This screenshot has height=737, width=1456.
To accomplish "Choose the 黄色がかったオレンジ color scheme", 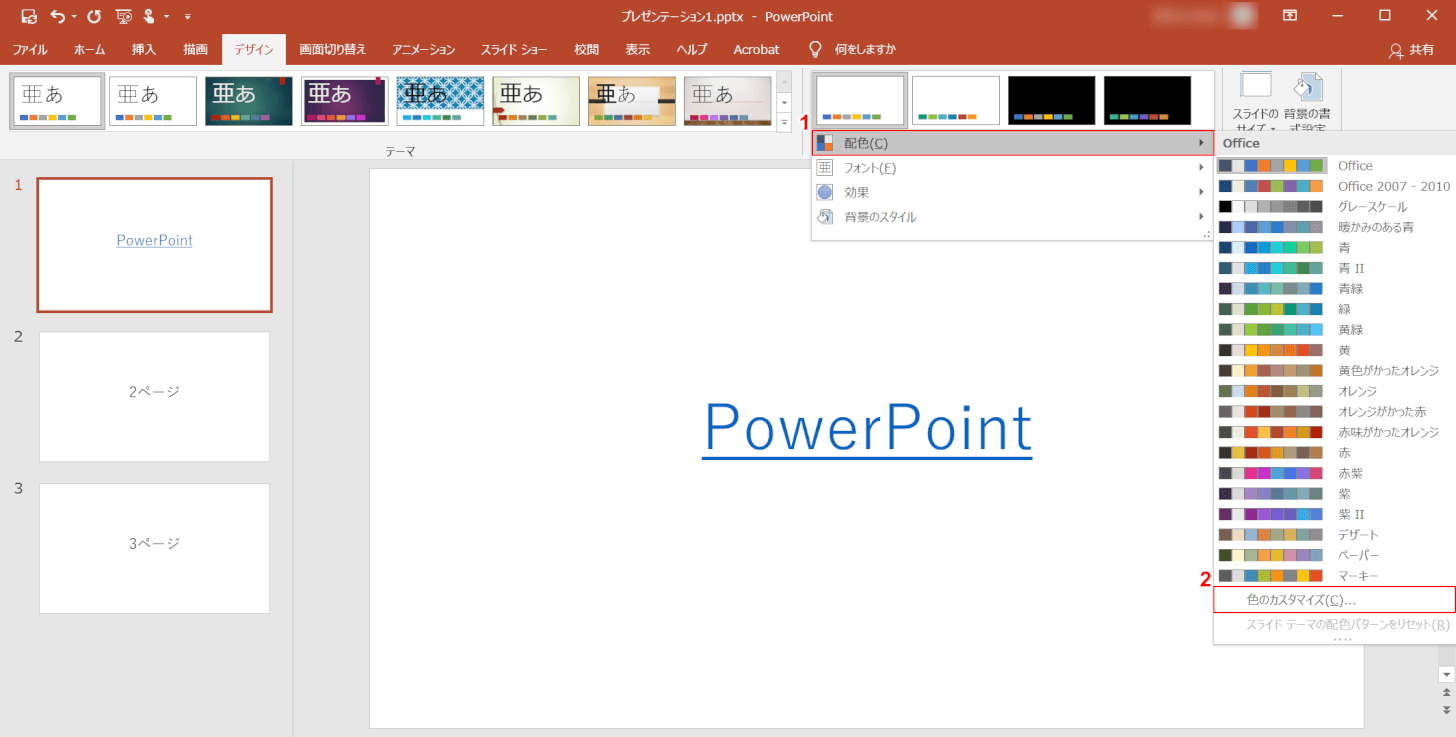I will click(x=1334, y=371).
